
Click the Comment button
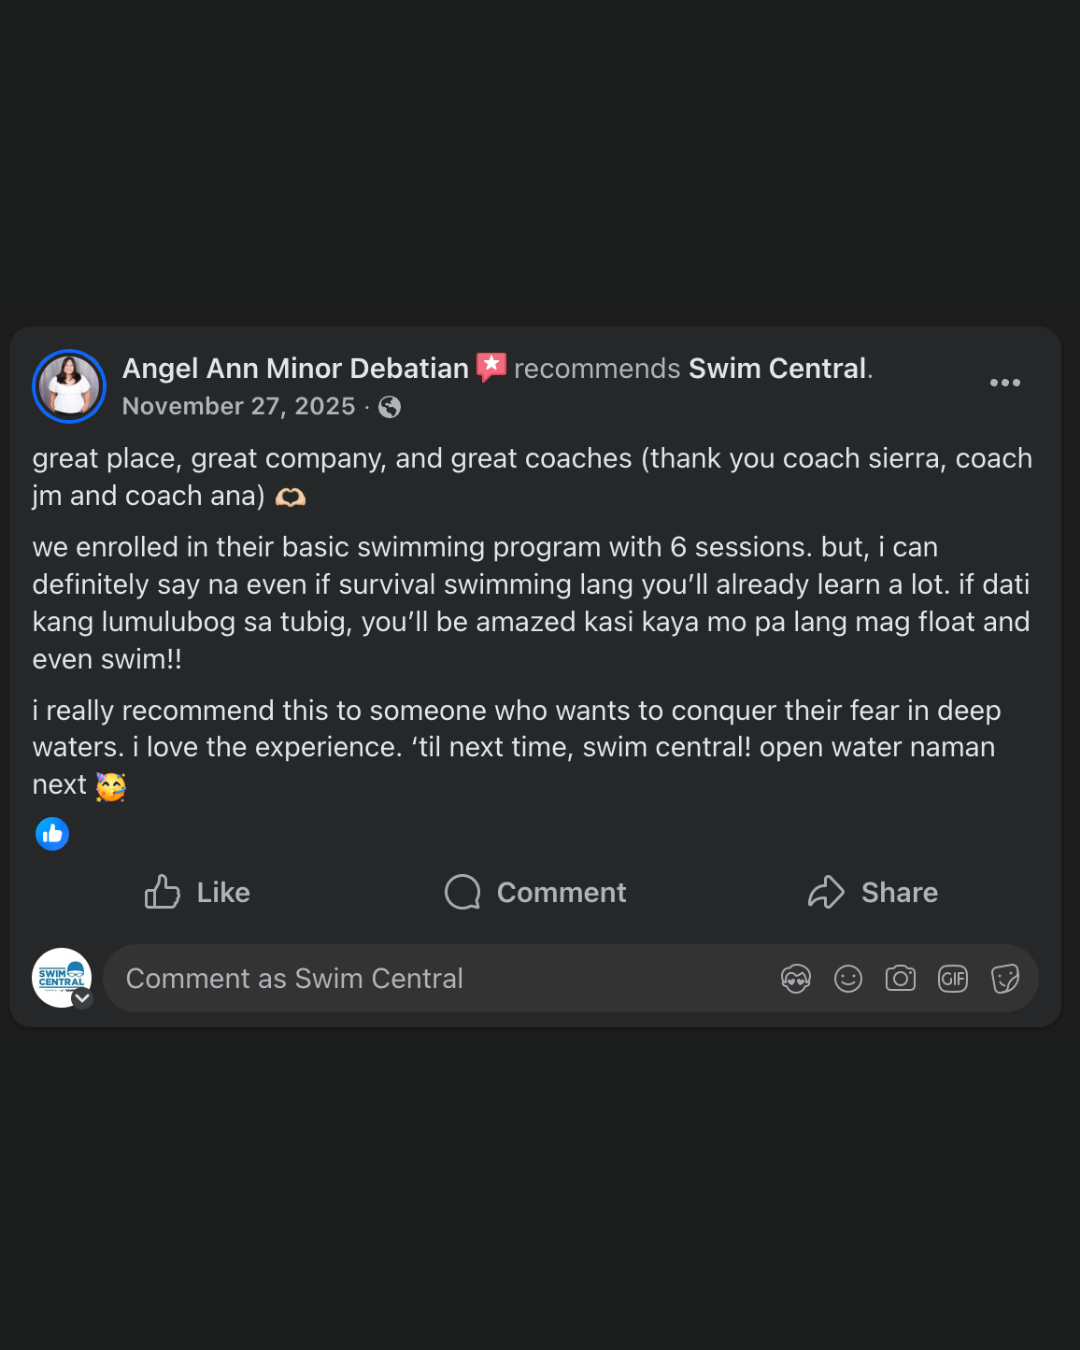click(x=536, y=892)
